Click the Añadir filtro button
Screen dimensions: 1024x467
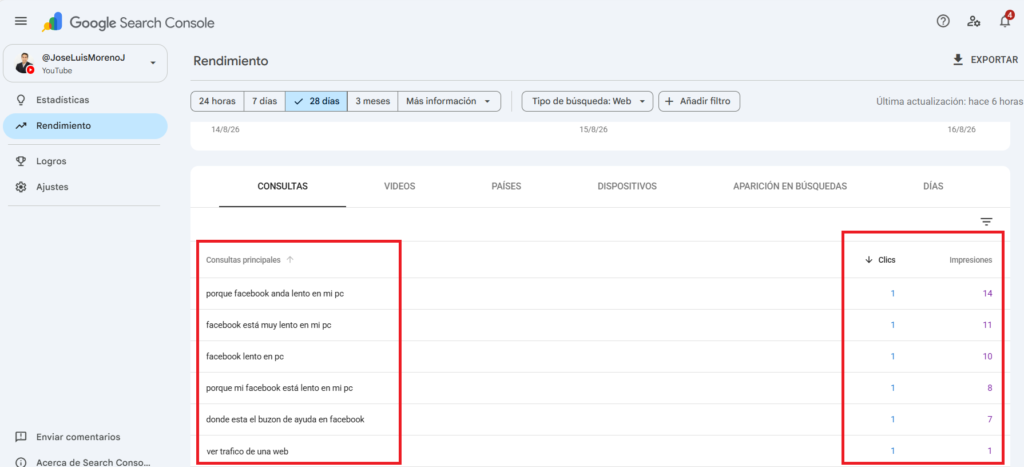point(699,101)
